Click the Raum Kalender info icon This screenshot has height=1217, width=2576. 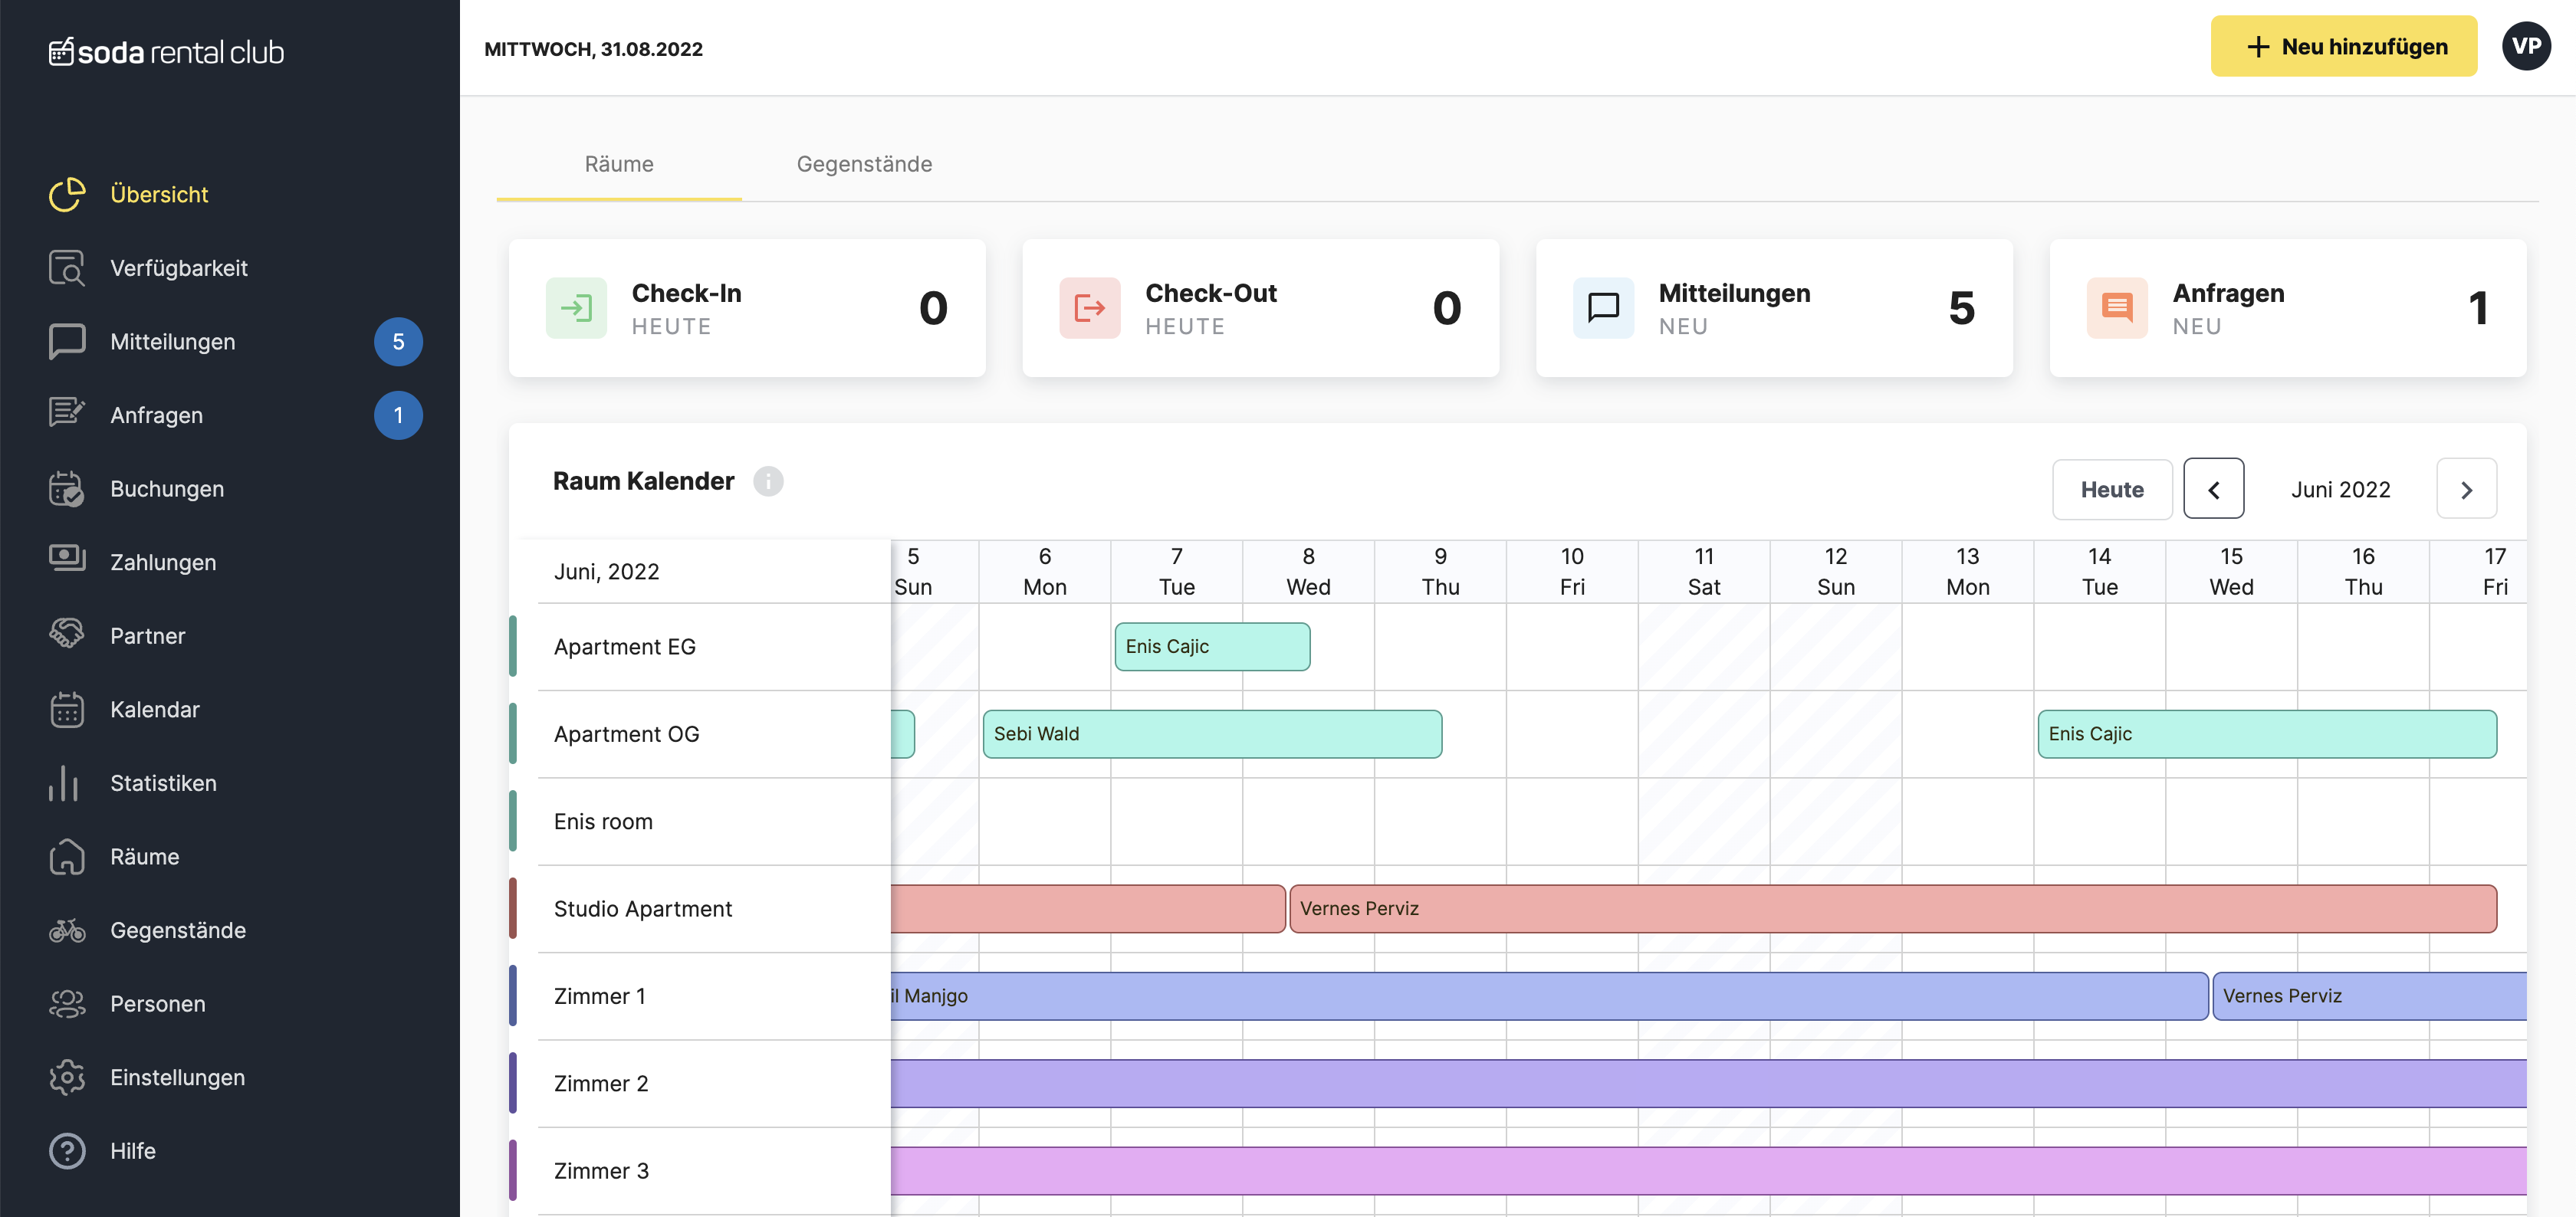[768, 481]
